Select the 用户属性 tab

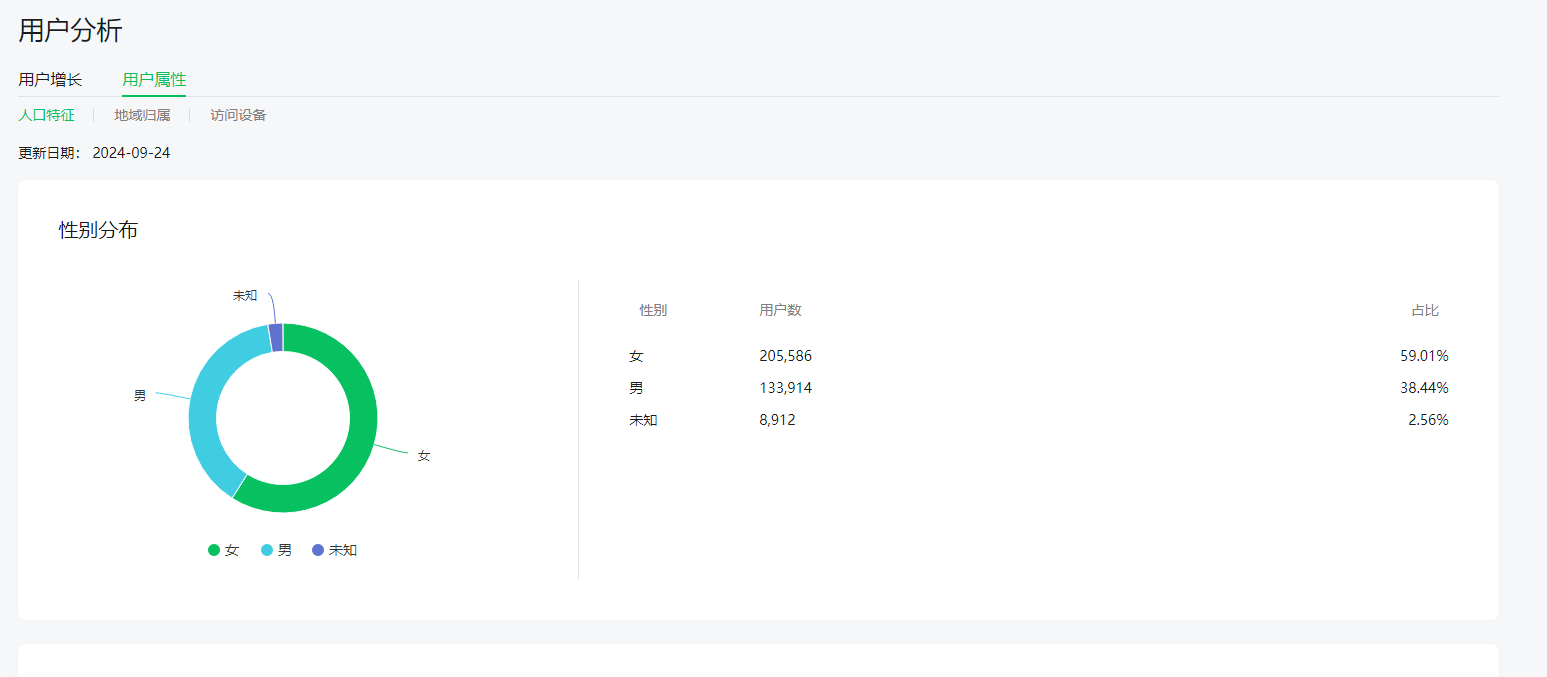154,79
